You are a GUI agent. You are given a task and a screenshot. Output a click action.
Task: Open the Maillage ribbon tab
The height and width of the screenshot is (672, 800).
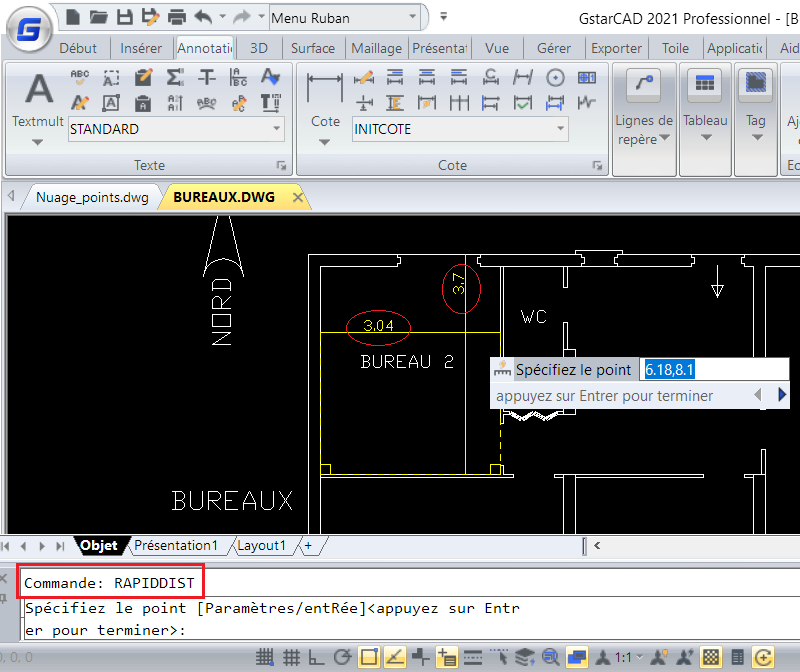click(x=377, y=48)
